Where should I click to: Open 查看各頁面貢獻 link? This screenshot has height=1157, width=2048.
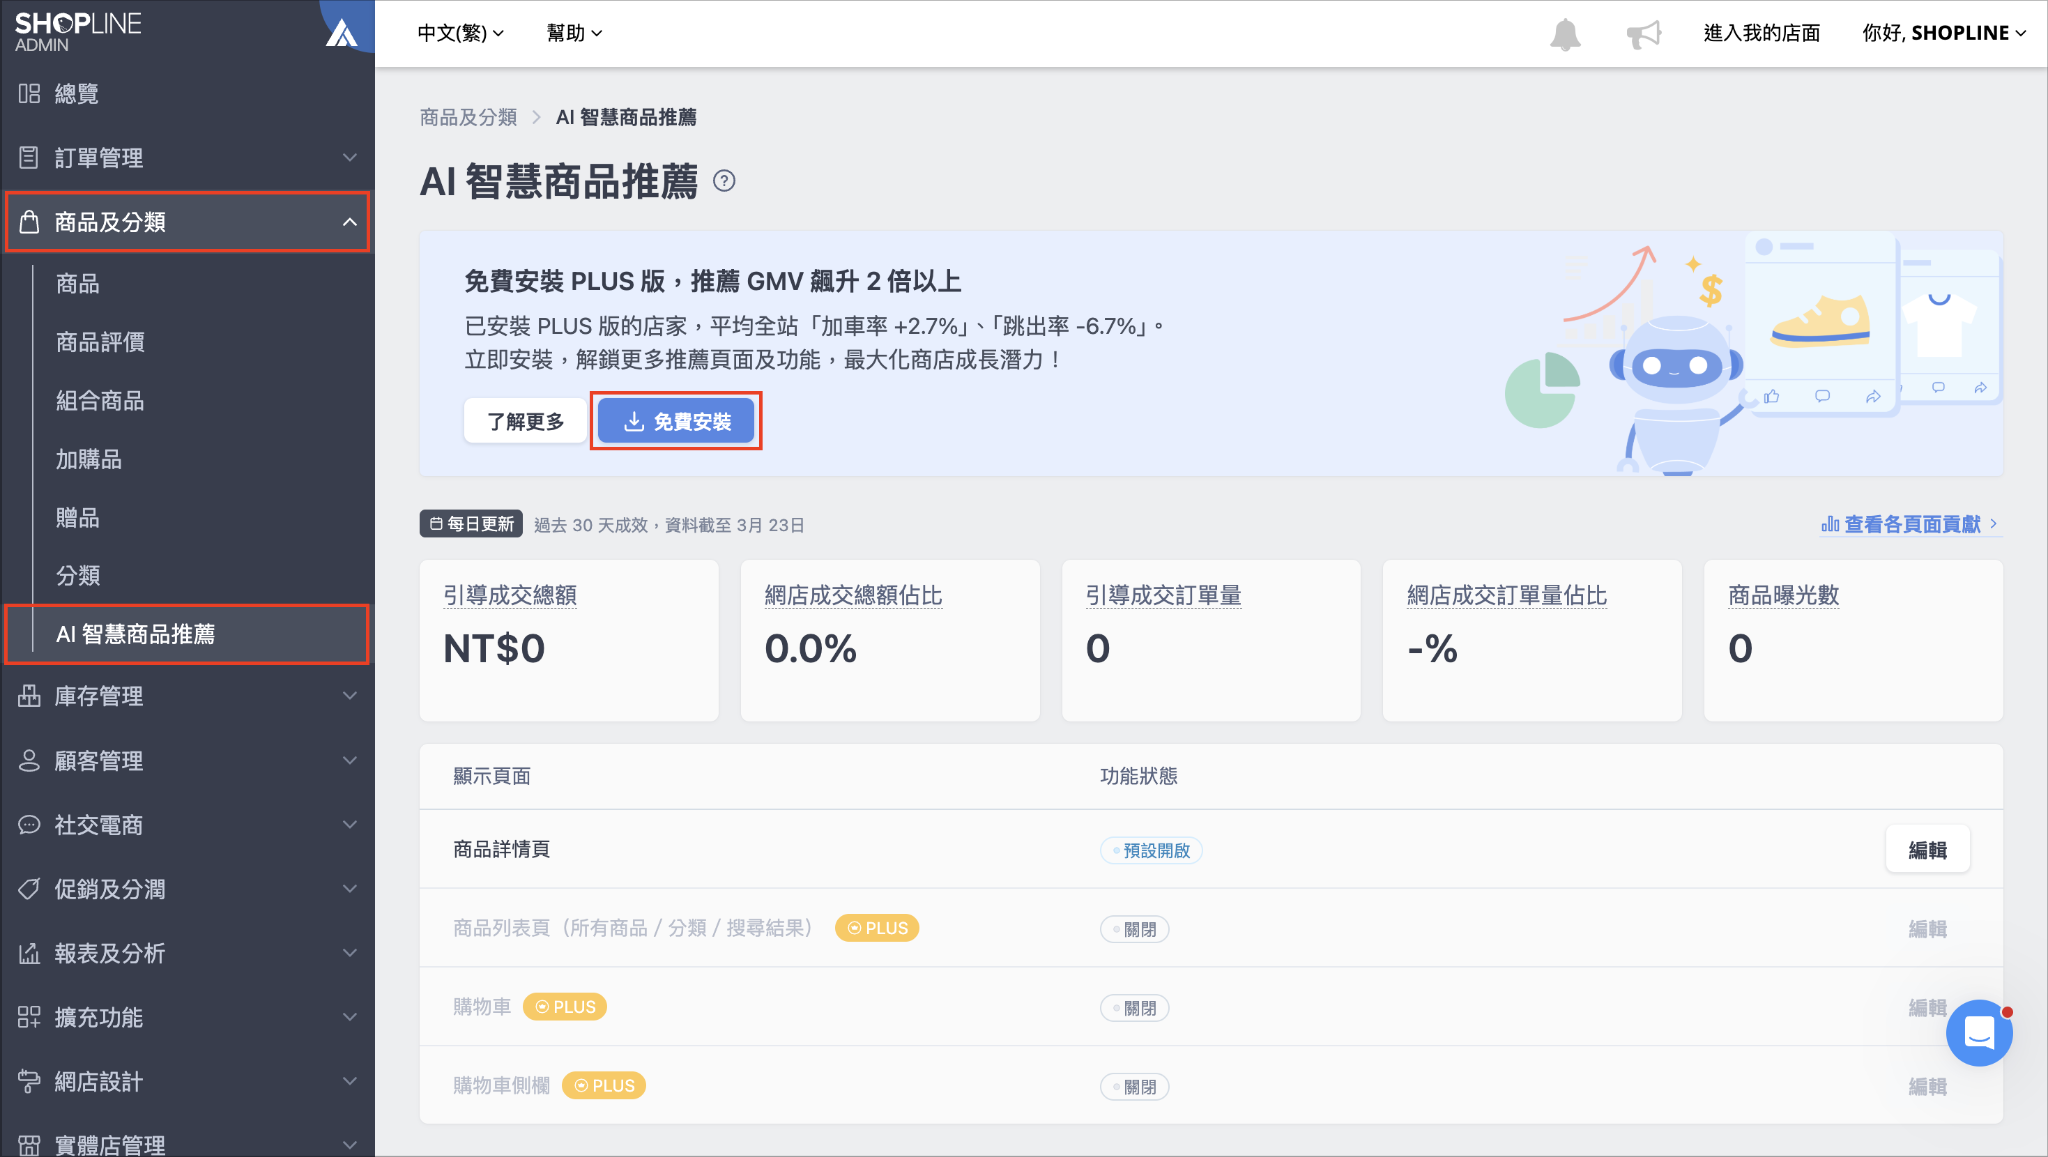(x=1910, y=524)
